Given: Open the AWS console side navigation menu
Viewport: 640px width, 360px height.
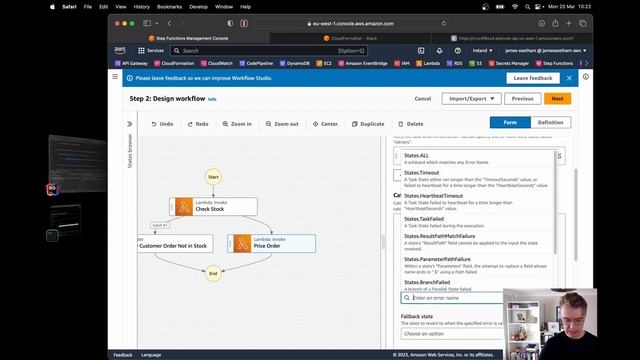Looking at the screenshot, I should [115, 77].
